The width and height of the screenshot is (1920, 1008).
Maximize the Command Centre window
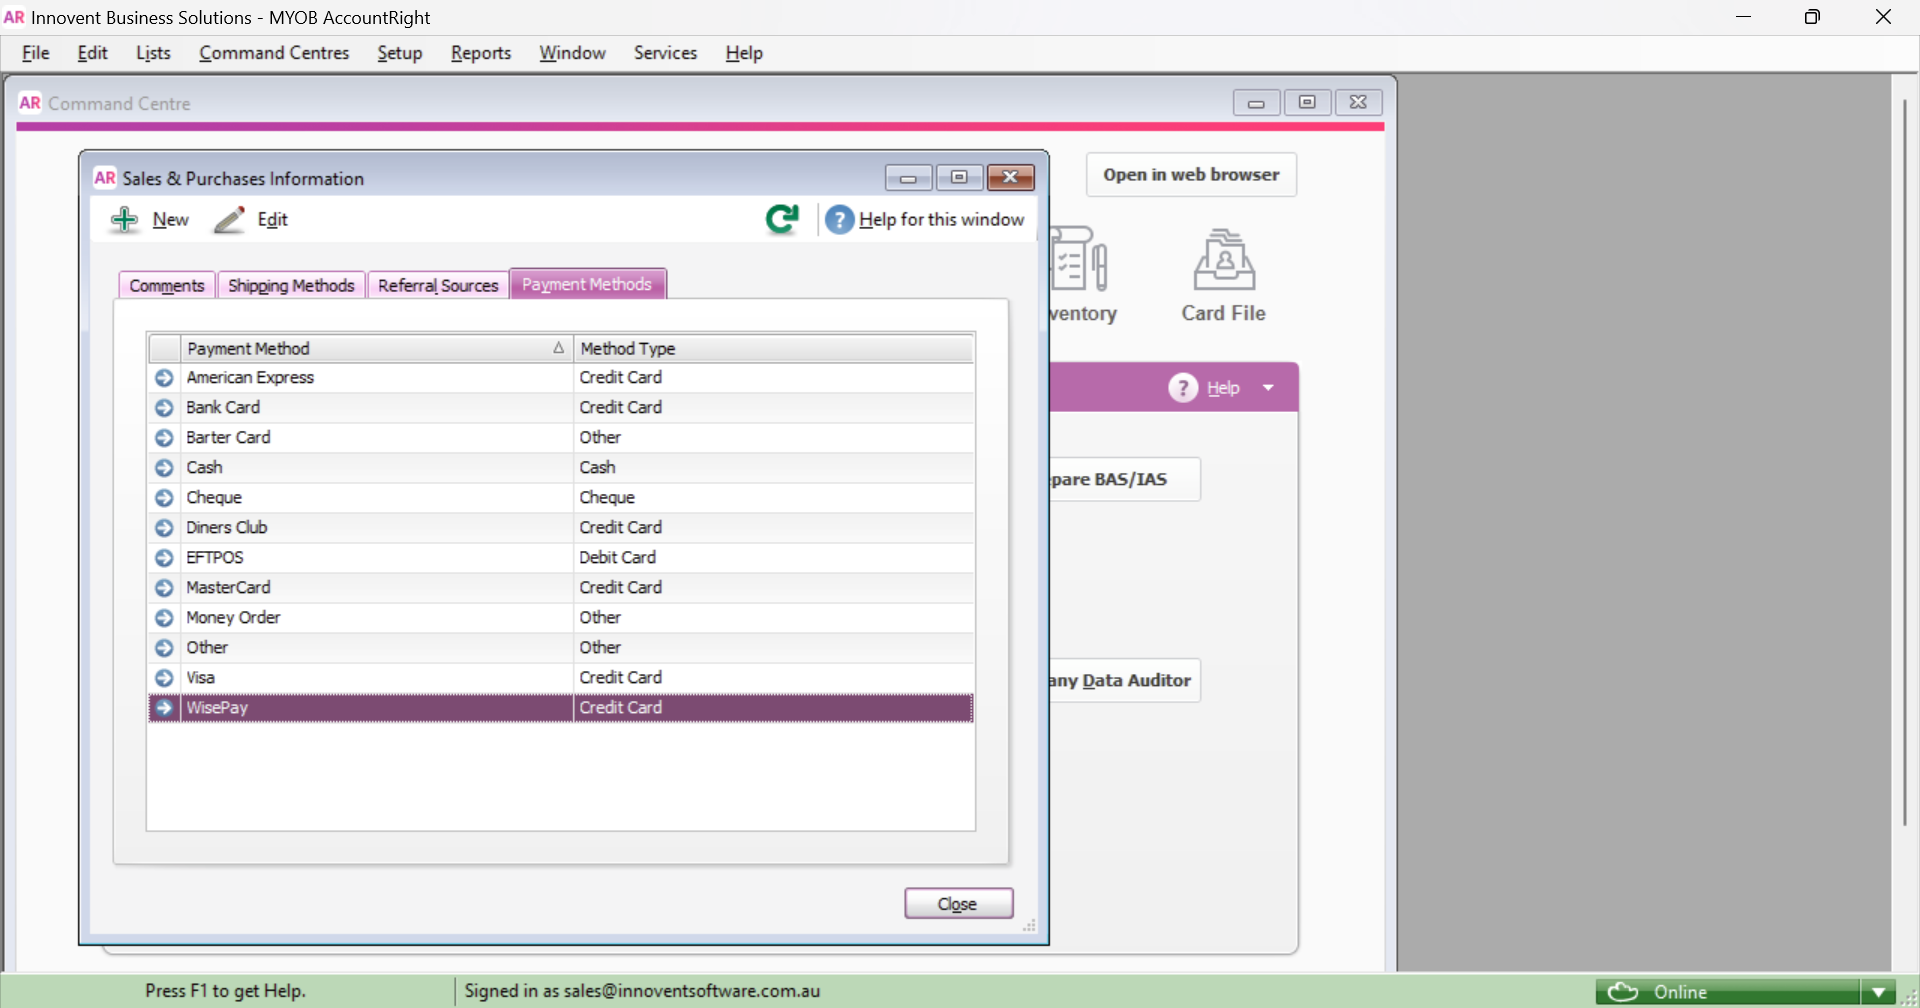click(x=1307, y=102)
